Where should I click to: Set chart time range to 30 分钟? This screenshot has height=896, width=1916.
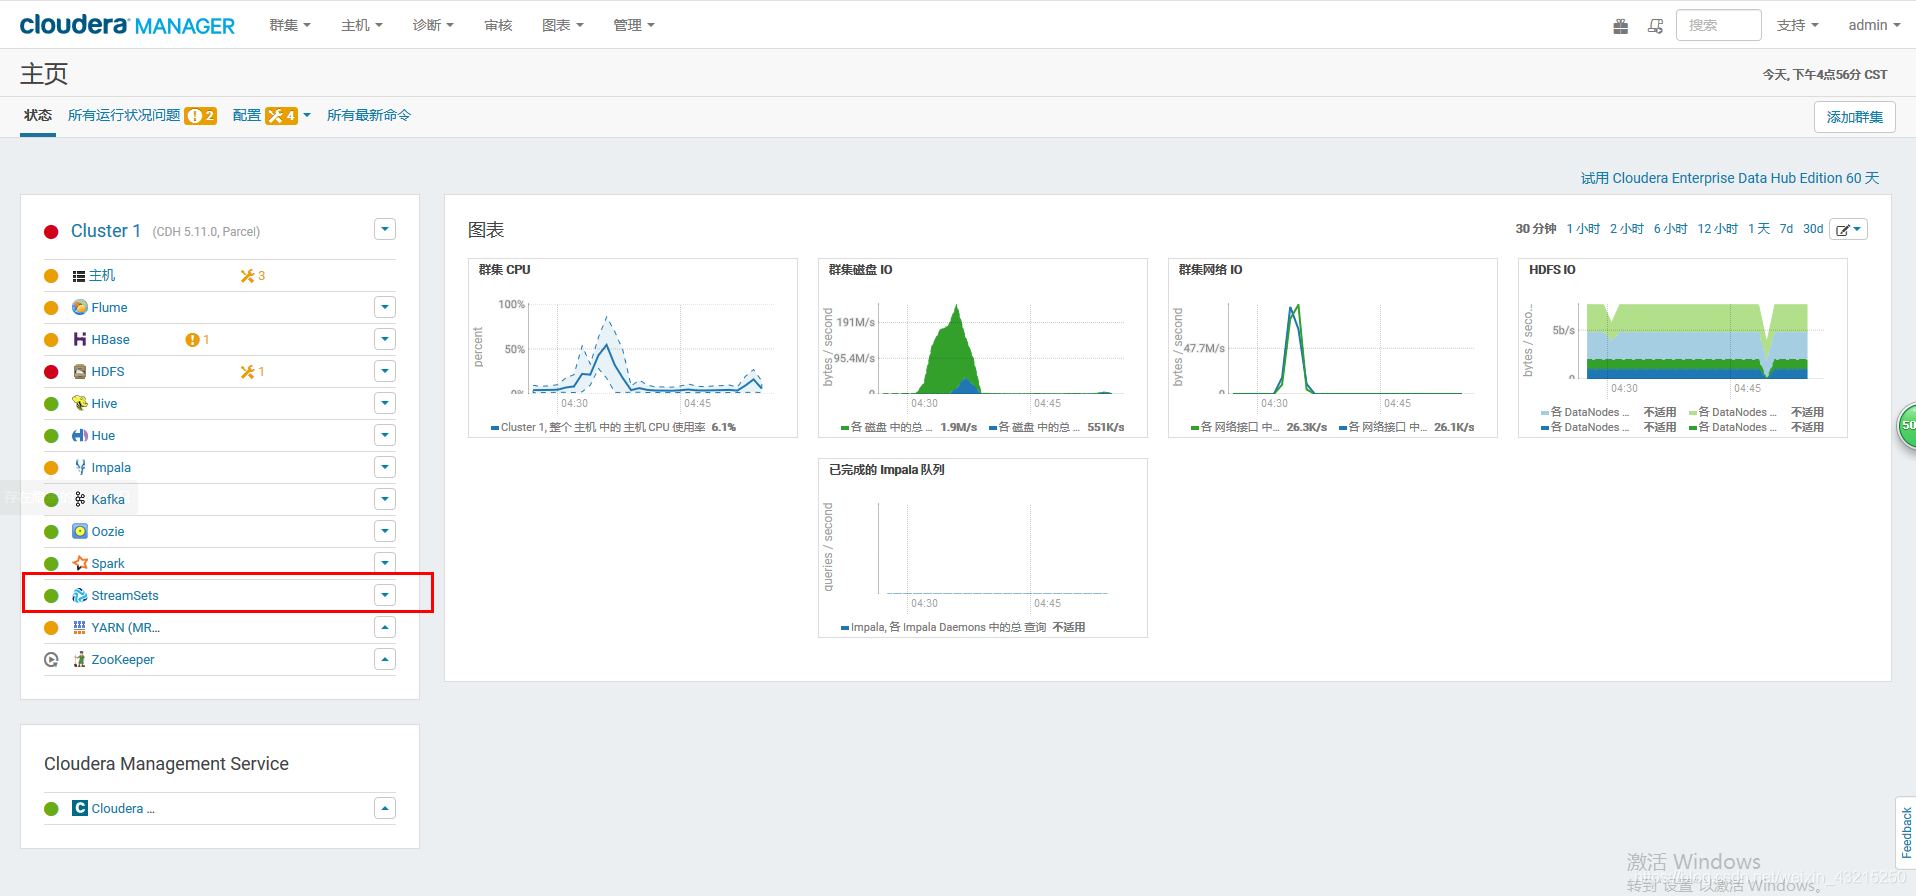[1536, 229]
